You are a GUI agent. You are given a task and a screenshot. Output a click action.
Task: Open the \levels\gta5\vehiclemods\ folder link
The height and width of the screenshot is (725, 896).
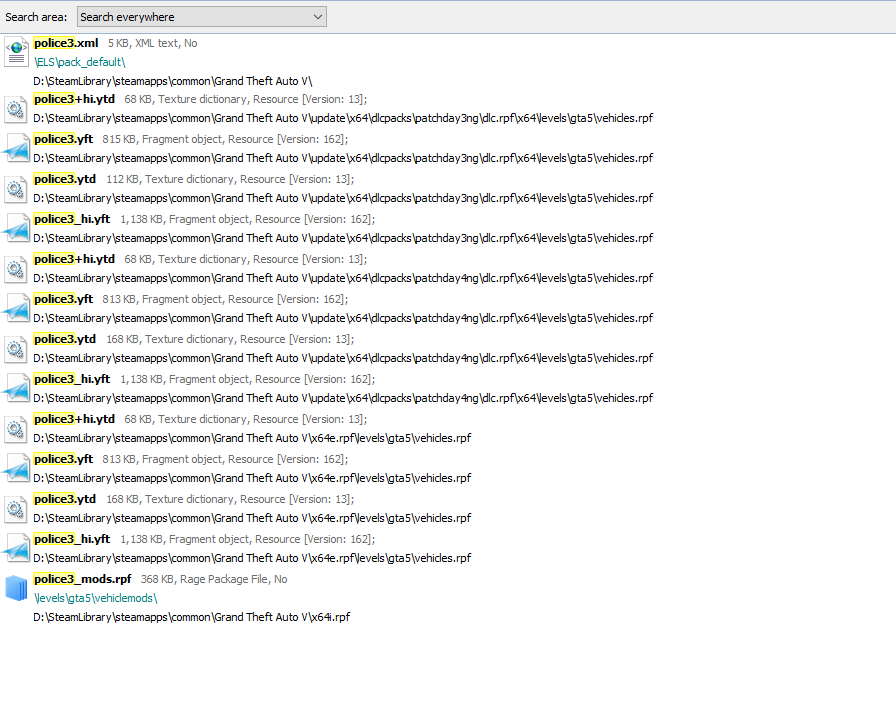tap(95, 598)
